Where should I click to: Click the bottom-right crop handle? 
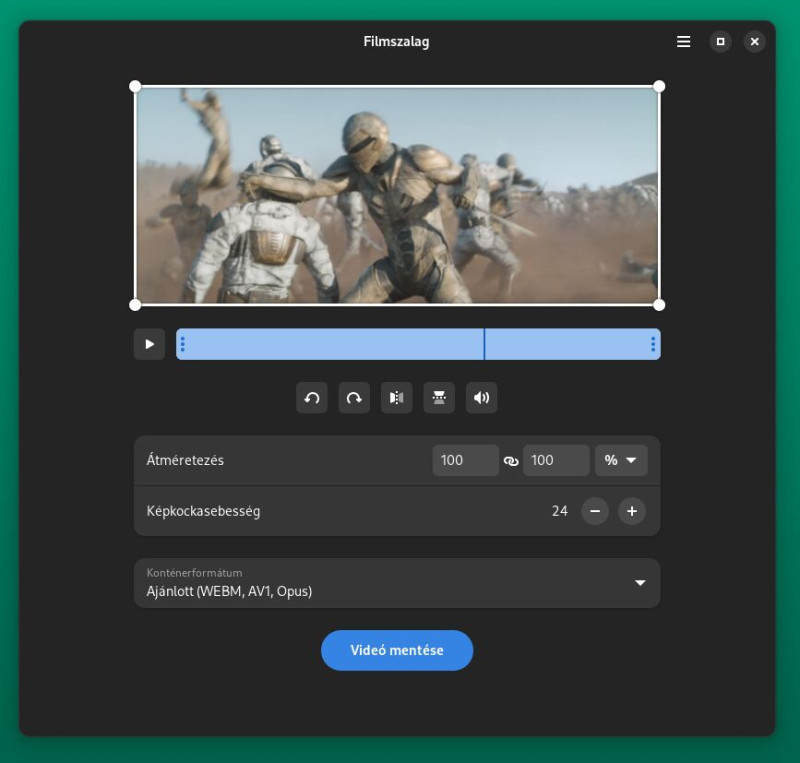659,305
